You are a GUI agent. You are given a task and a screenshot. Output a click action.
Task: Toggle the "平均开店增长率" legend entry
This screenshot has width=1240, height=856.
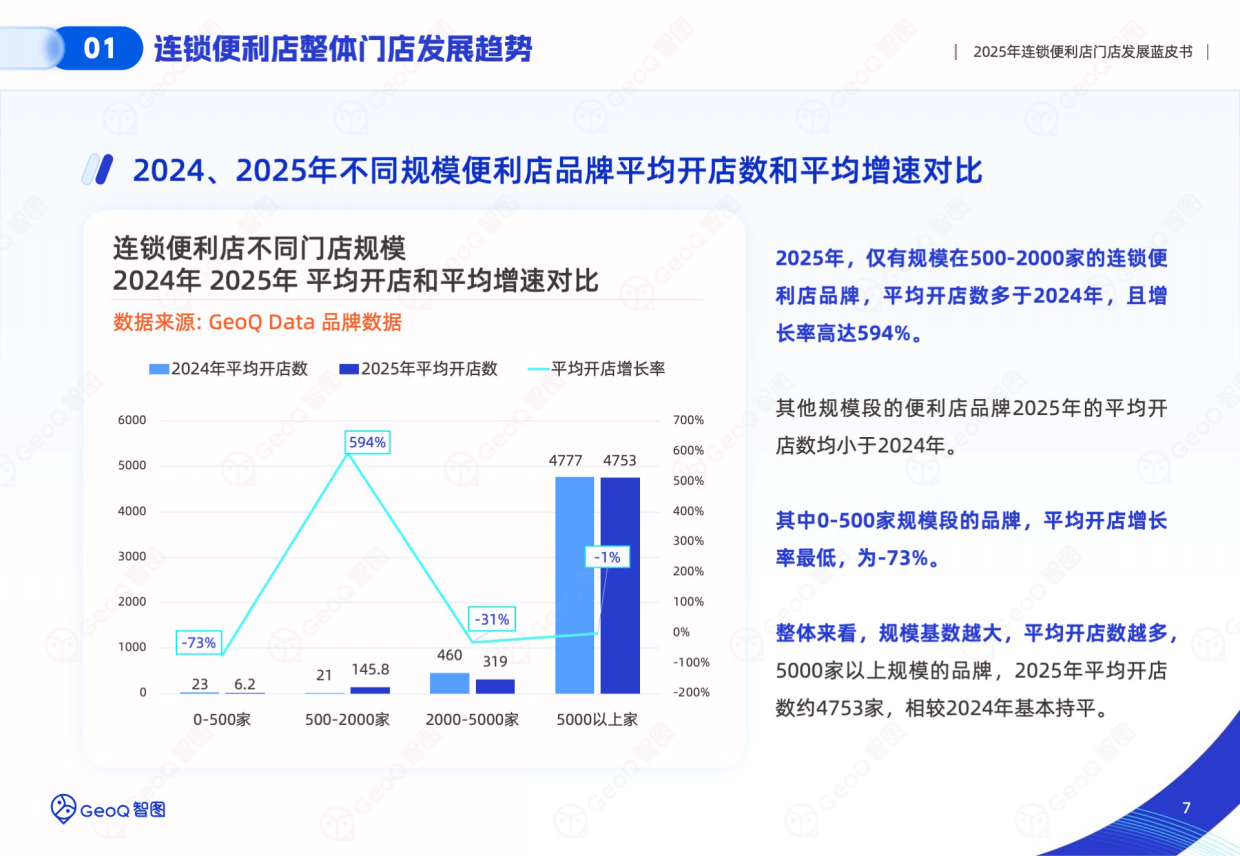click(x=609, y=369)
